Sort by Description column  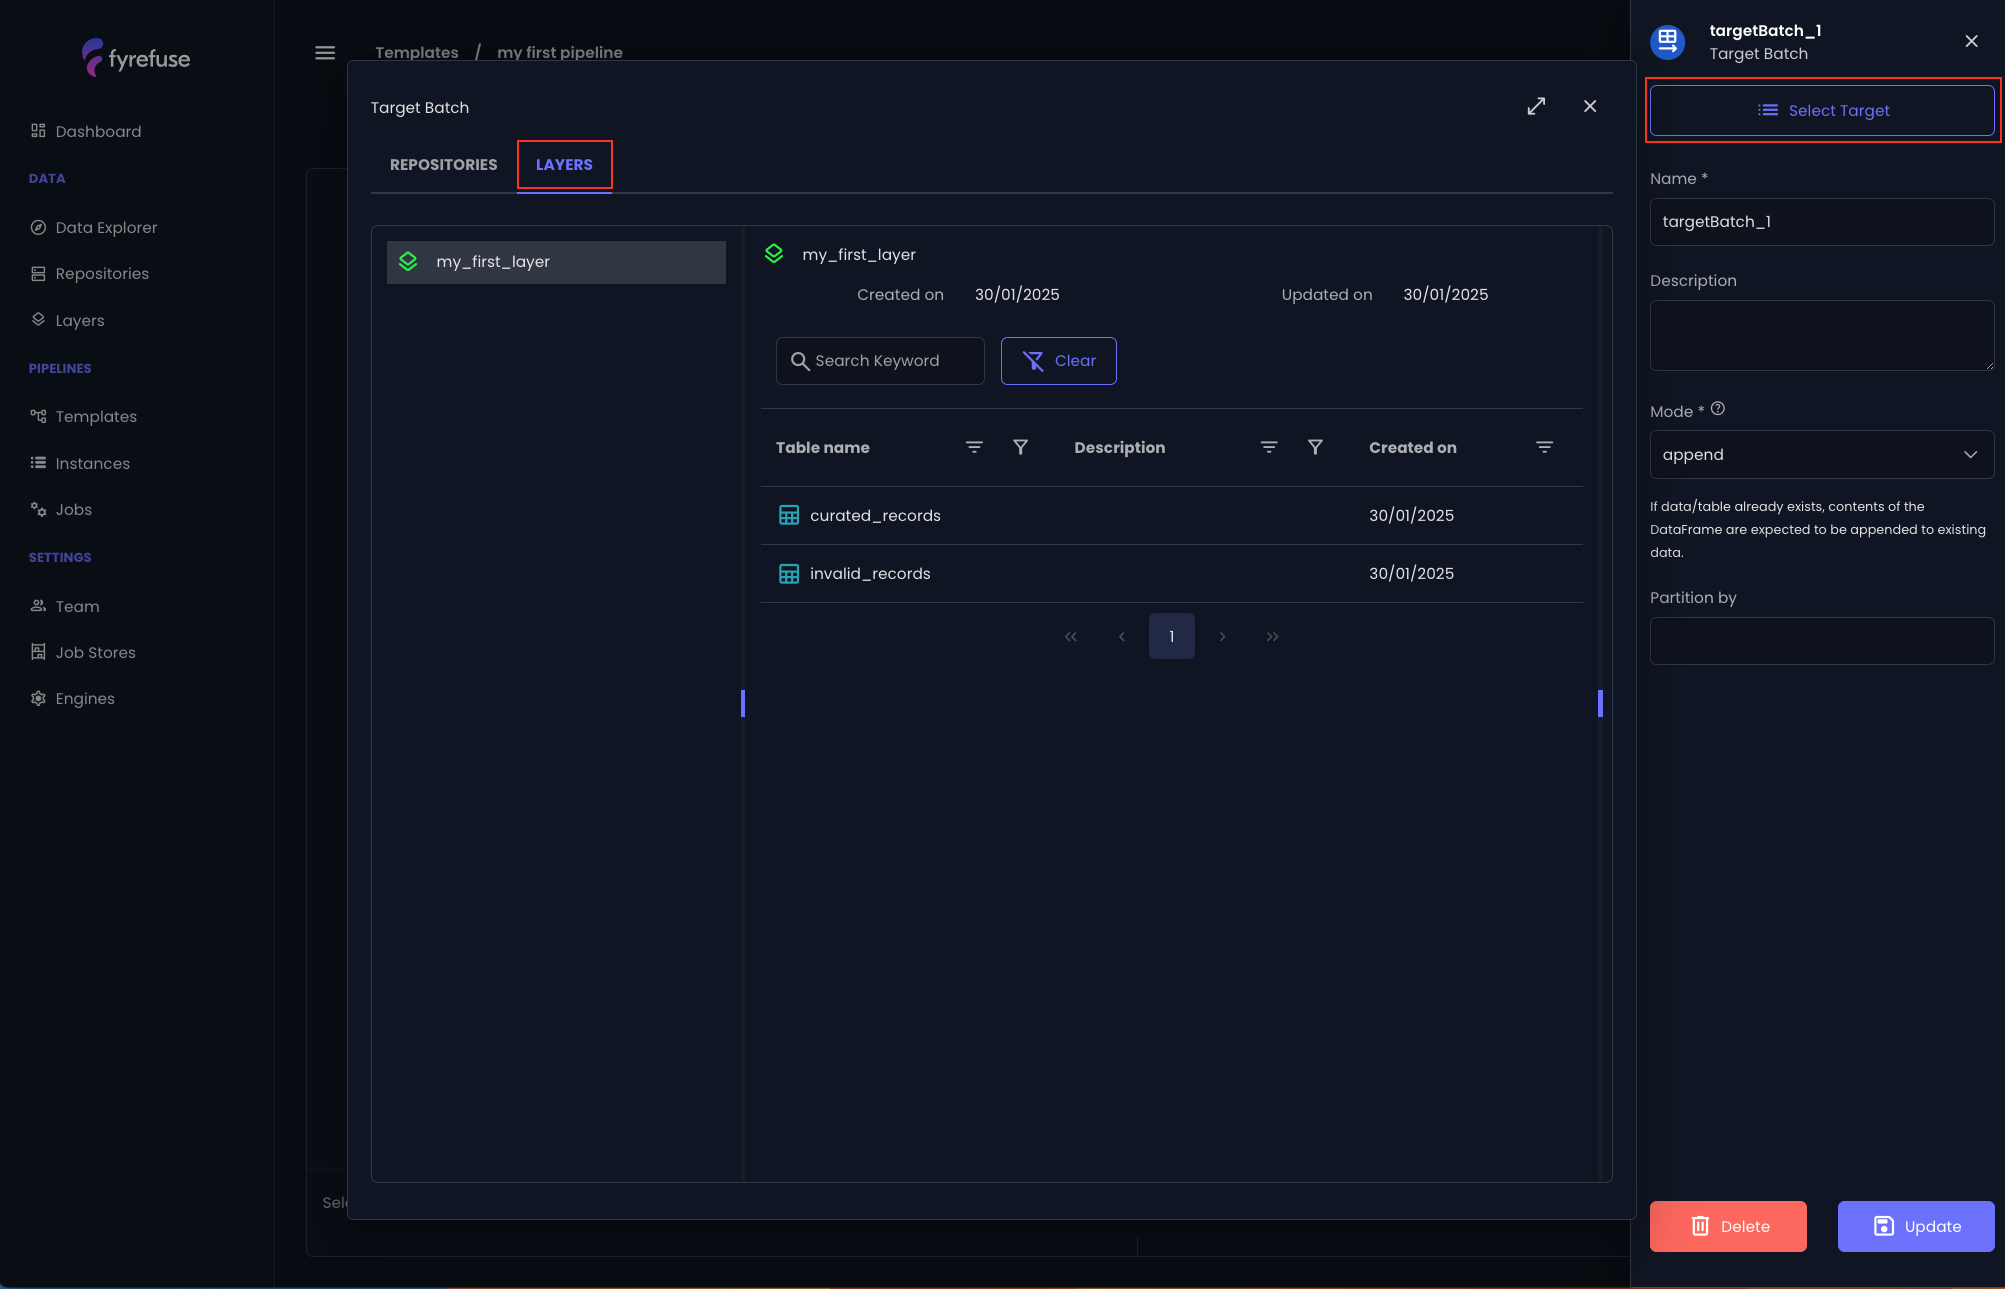[1269, 447]
